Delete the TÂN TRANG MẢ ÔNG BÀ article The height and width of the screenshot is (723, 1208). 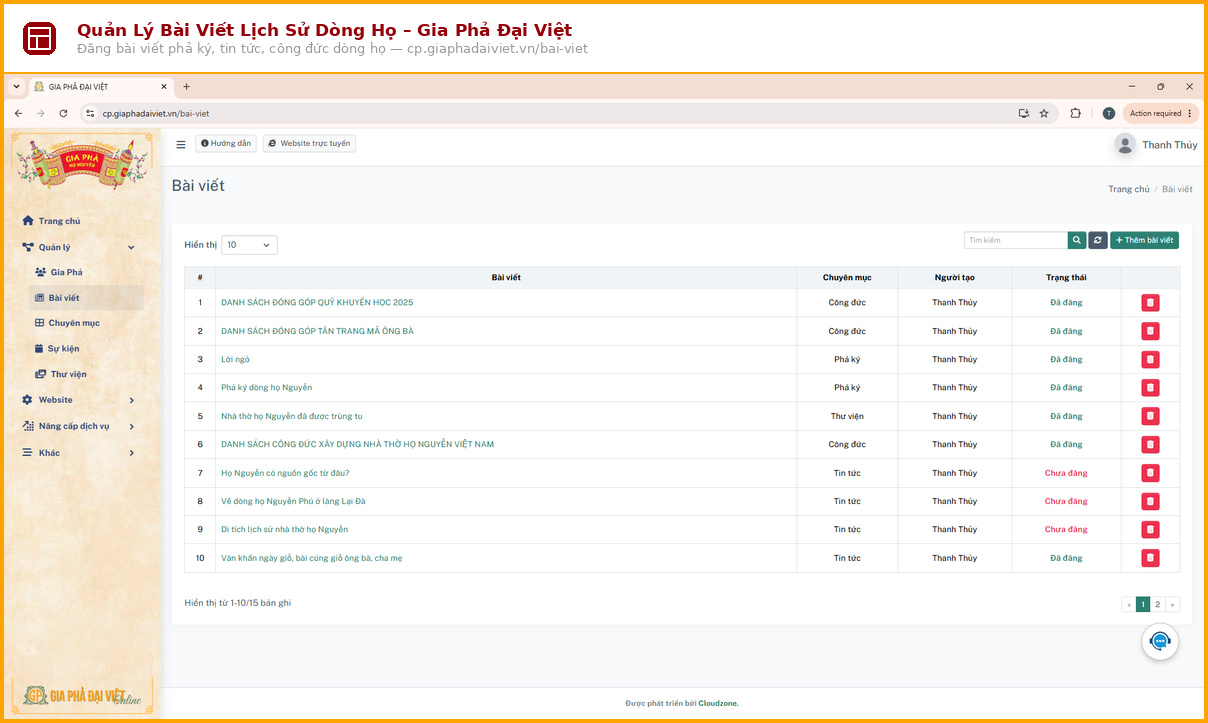pos(1150,331)
